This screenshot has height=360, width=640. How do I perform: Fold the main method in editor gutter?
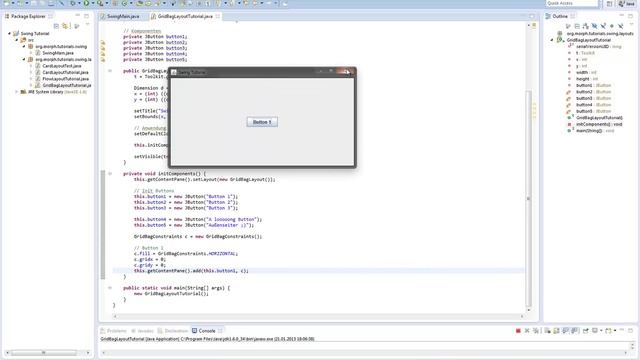110,288
